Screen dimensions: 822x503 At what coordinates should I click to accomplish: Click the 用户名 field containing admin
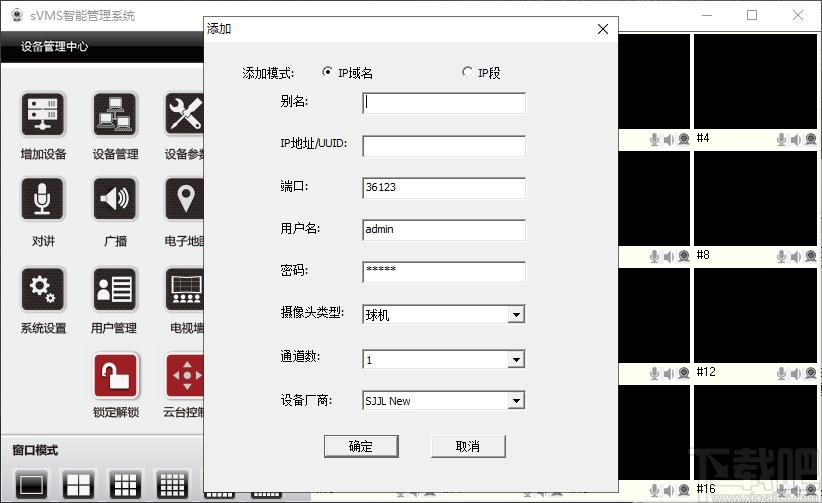coord(444,230)
